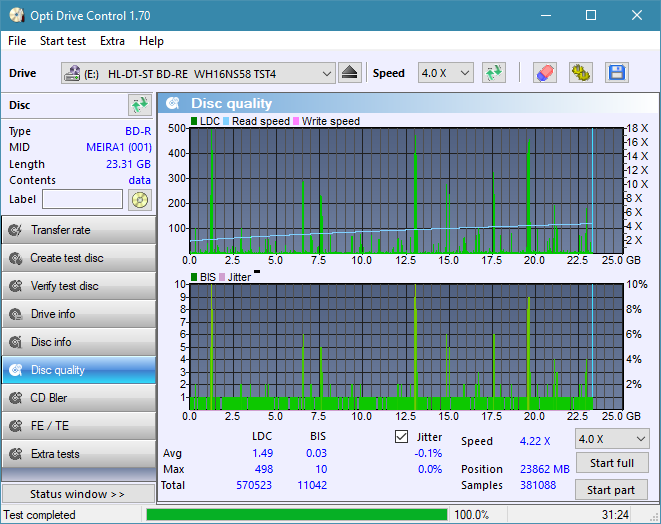The width and height of the screenshot is (661, 524).
Task: Click the refresh speed icon beside speed dropdown
Action: (493, 73)
